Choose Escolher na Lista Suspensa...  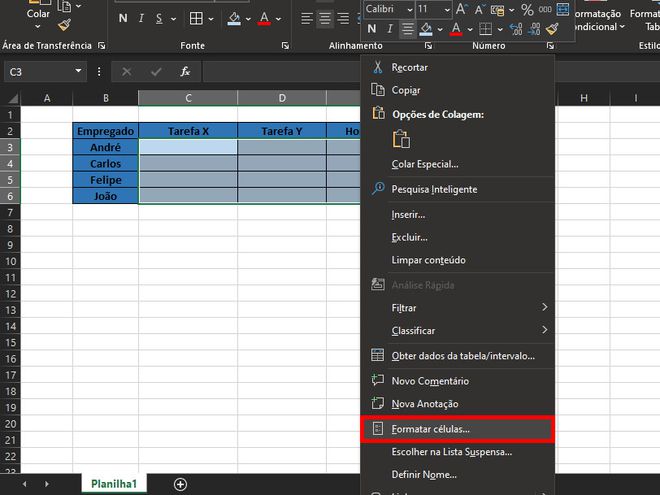(x=458, y=452)
